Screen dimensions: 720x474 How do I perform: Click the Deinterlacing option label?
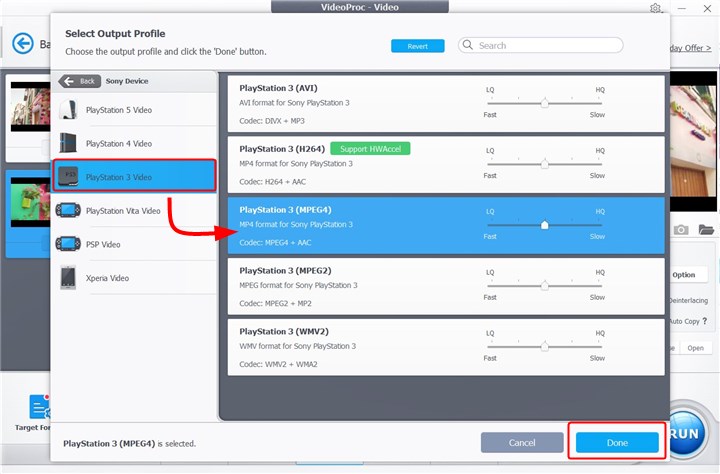688,300
